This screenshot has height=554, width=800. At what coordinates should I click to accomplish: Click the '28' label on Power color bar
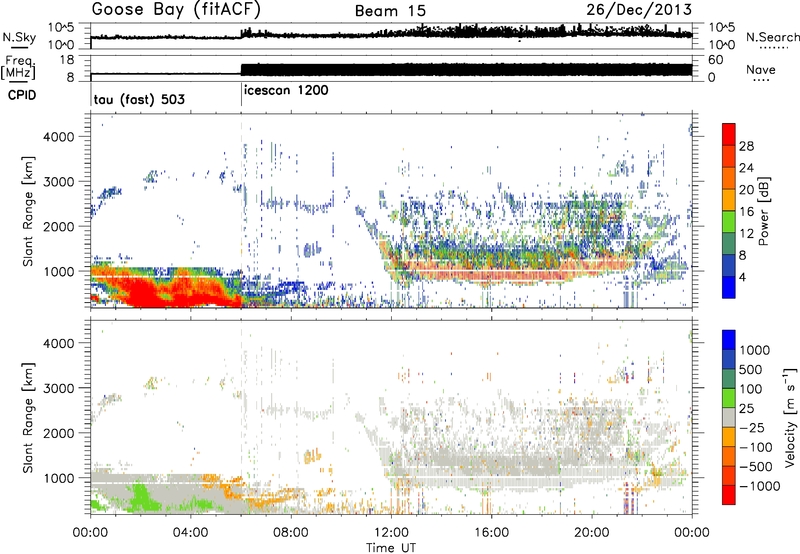(x=746, y=146)
